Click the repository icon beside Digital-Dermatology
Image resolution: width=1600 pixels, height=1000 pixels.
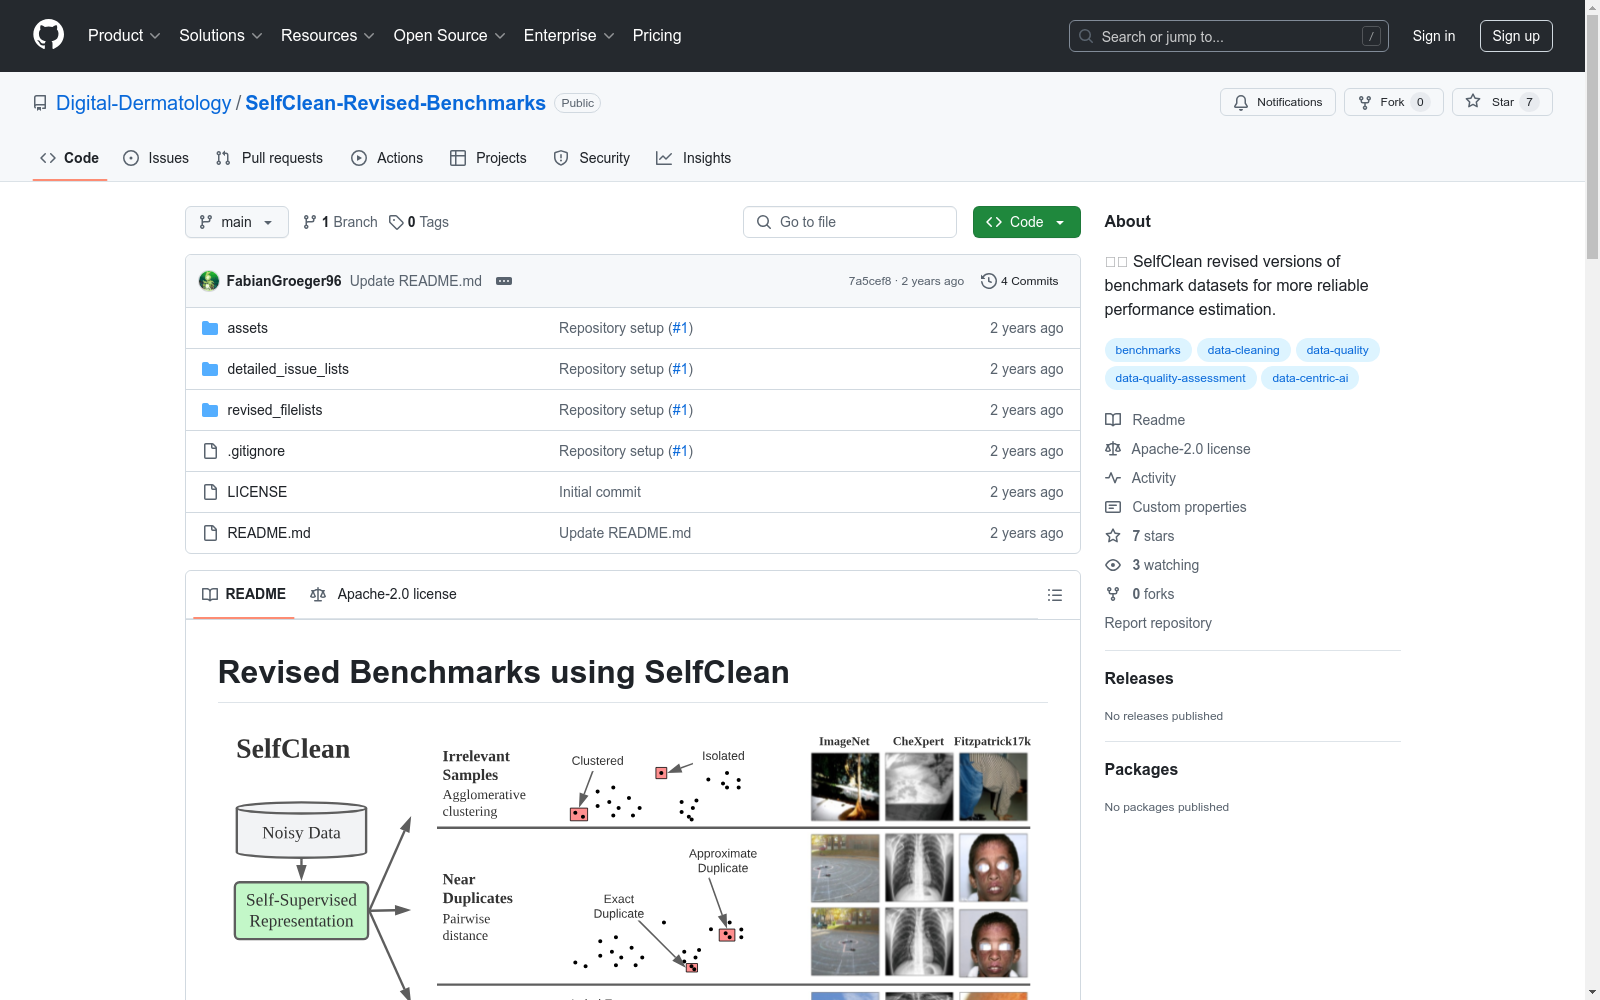[40, 103]
